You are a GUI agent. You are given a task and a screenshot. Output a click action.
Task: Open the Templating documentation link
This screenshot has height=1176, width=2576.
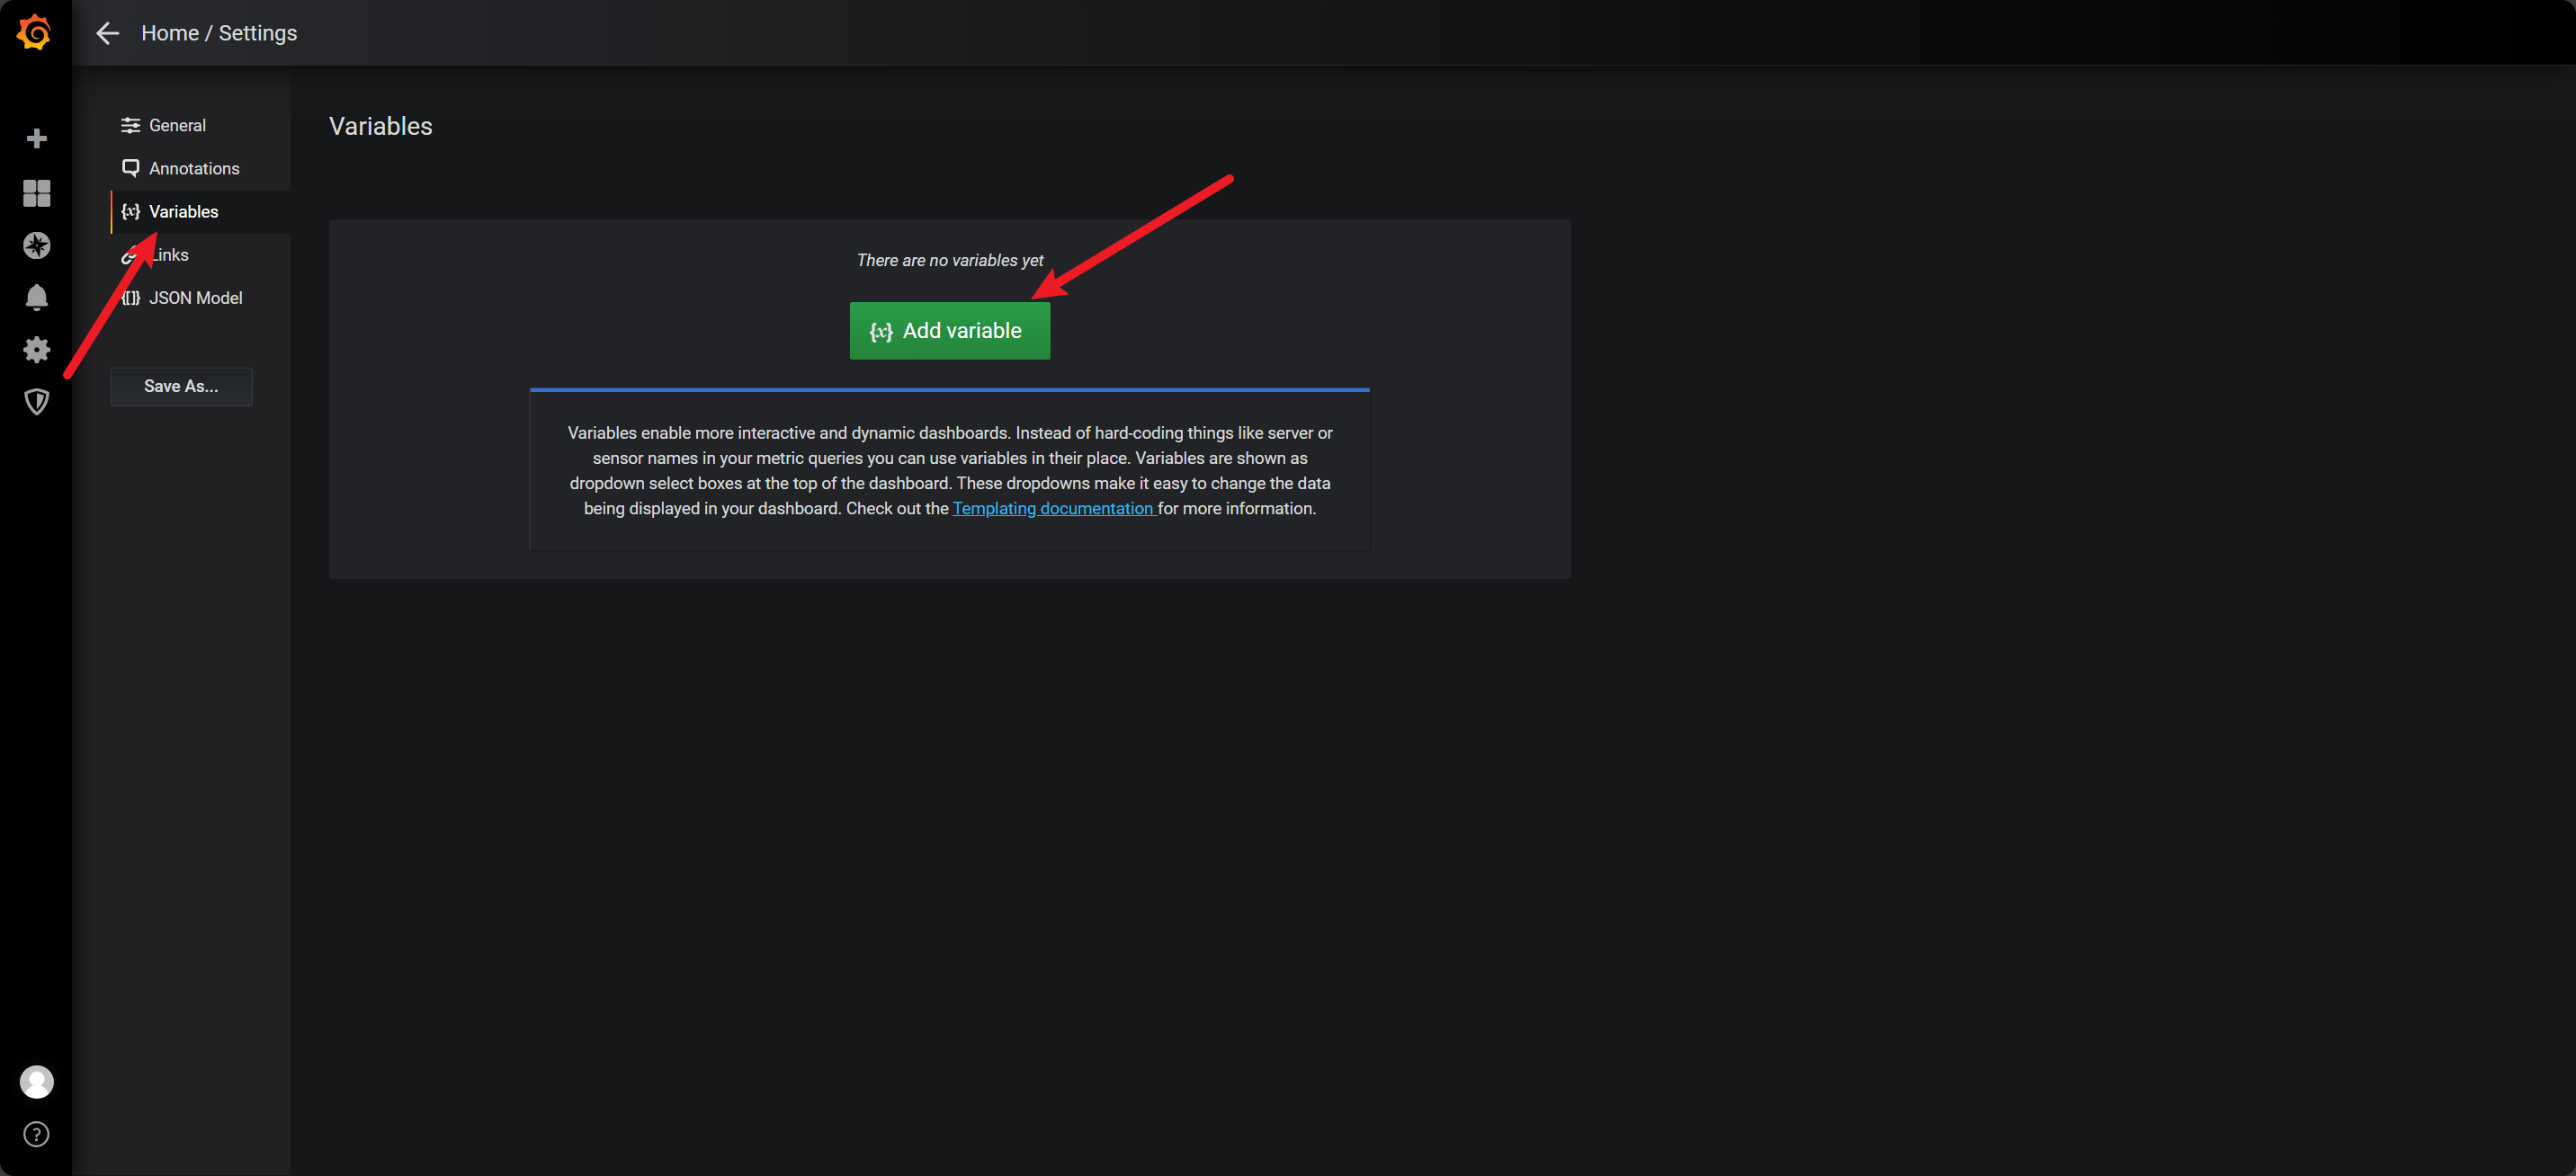(x=1053, y=508)
